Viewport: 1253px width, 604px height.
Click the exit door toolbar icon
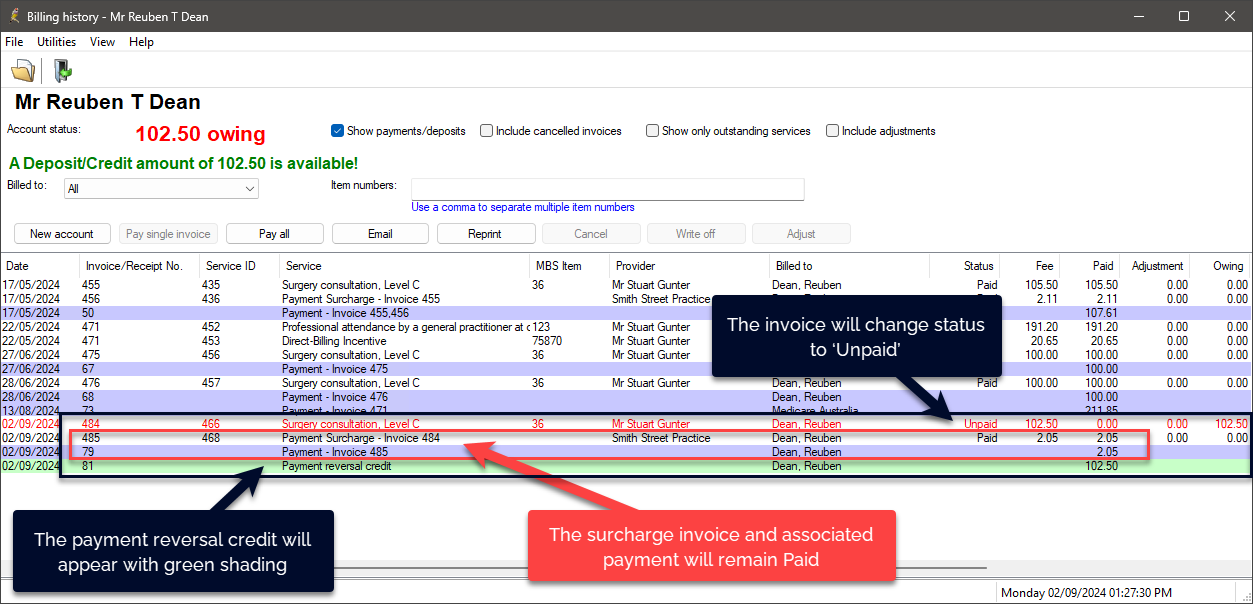(63, 71)
